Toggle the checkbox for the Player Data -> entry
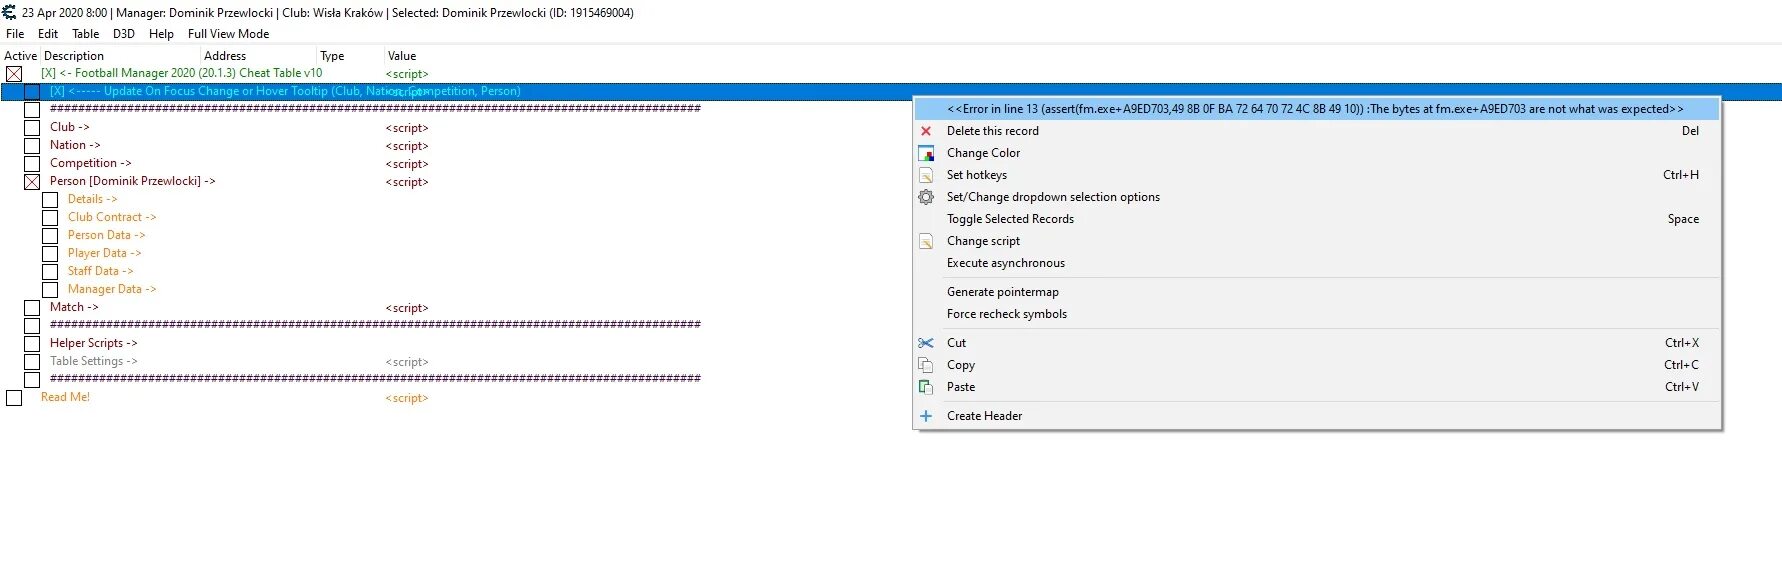This screenshot has height=561, width=1782. tap(50, 254)
